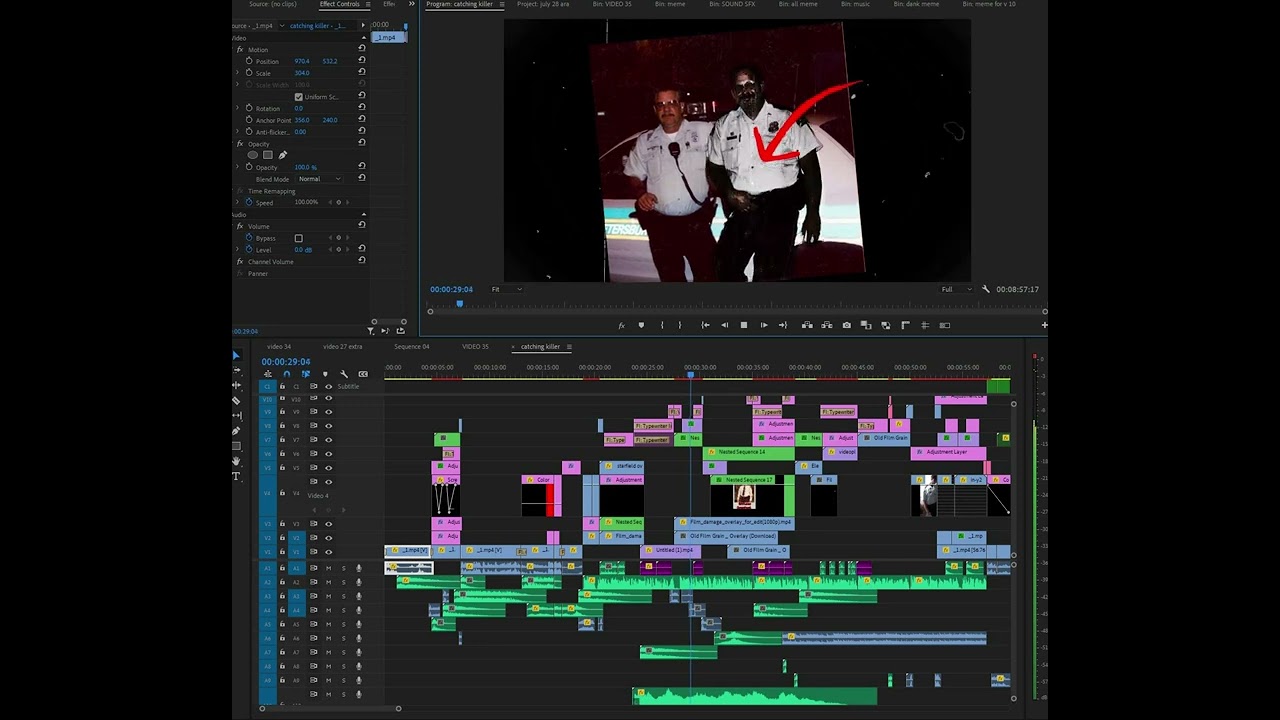Mute audio track A2

328,582
